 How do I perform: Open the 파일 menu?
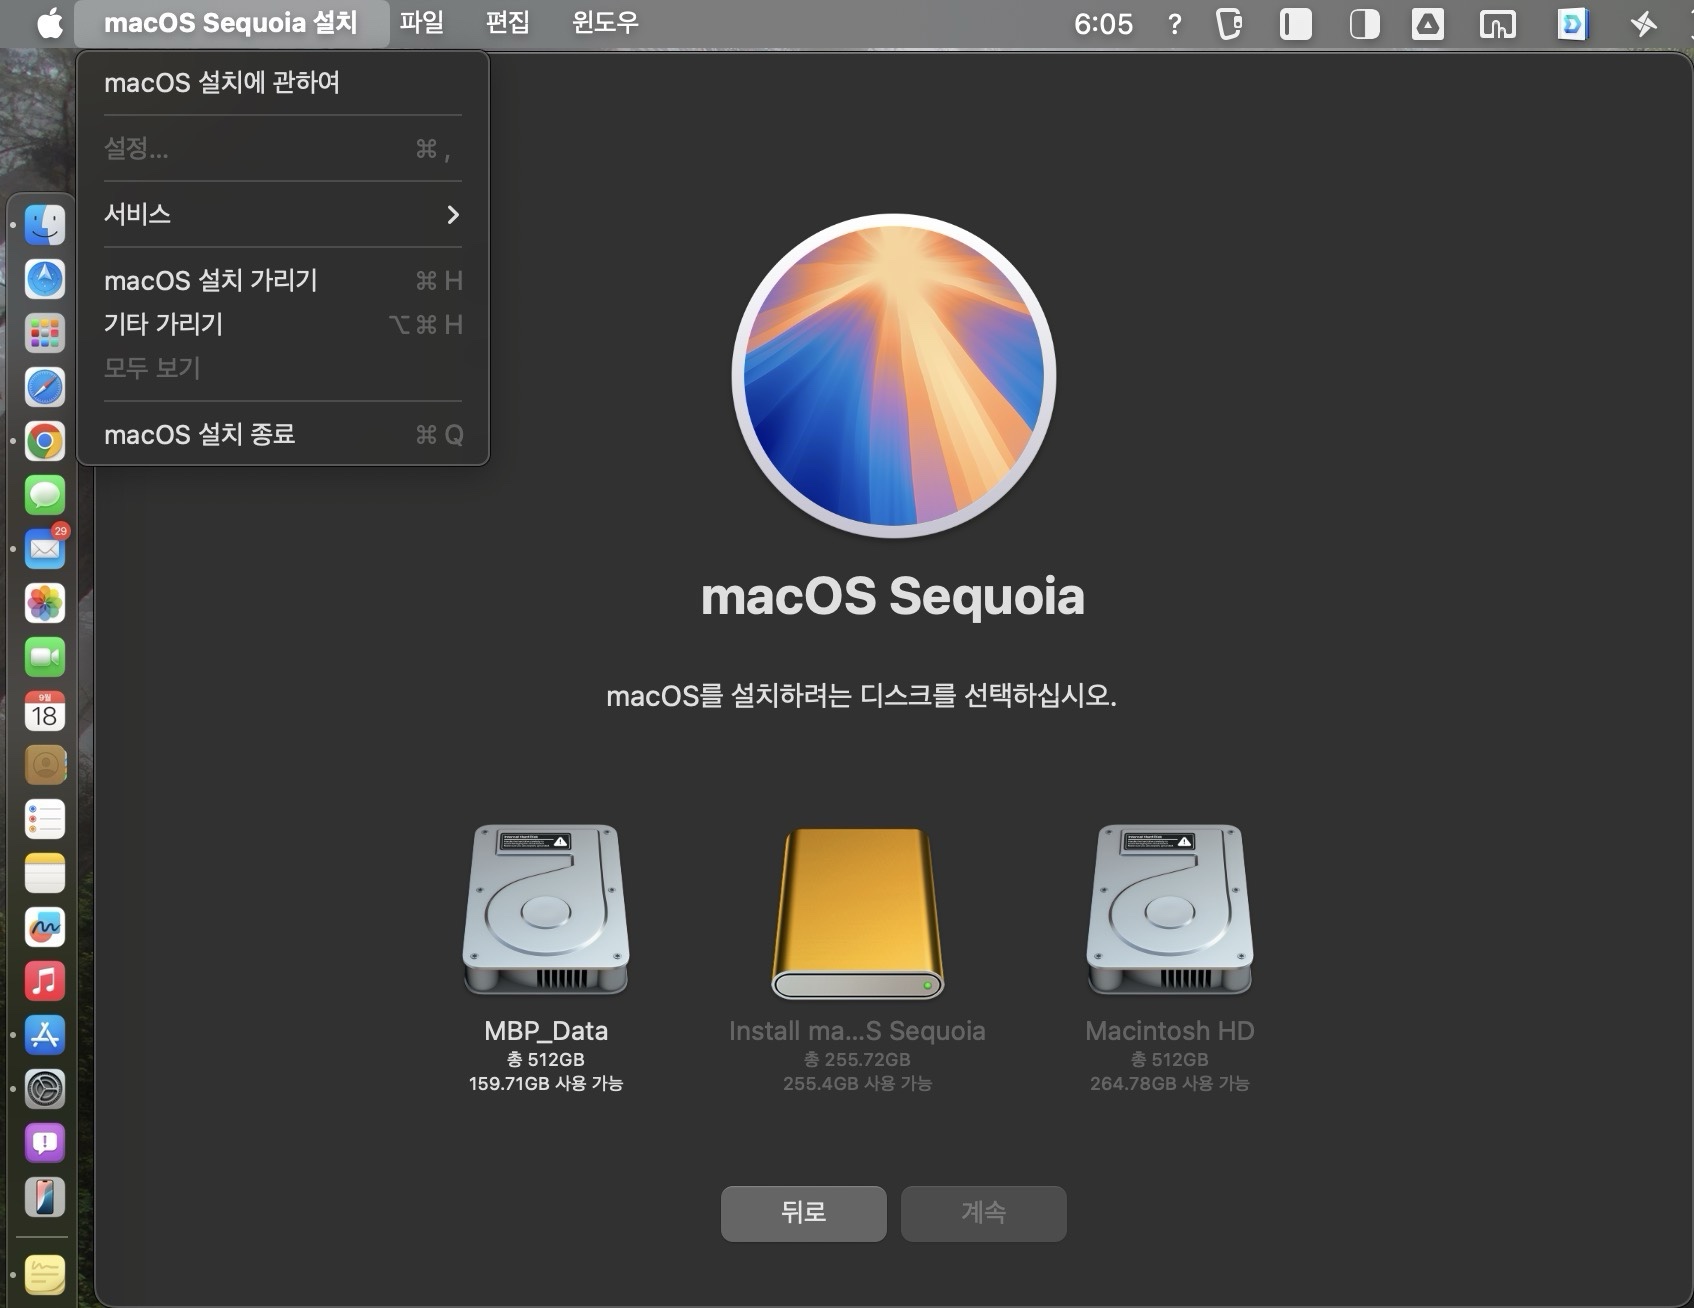(422, 23)
